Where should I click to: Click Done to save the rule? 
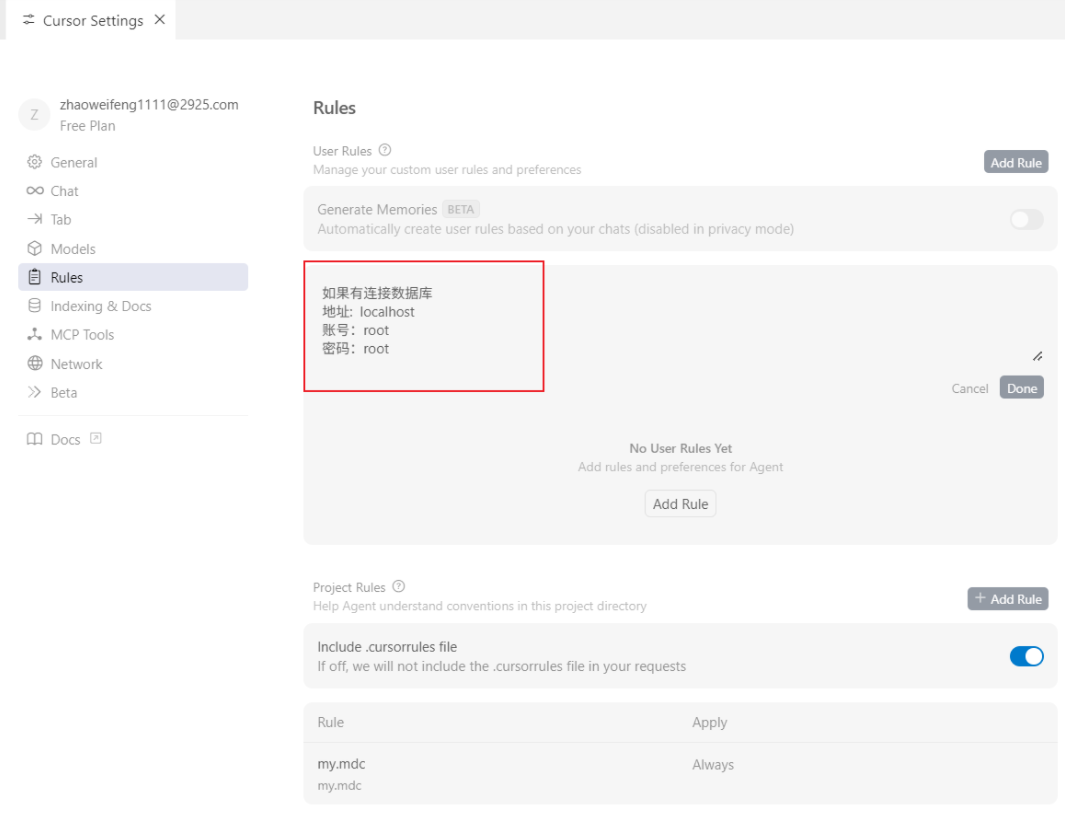pos(1022,388)
